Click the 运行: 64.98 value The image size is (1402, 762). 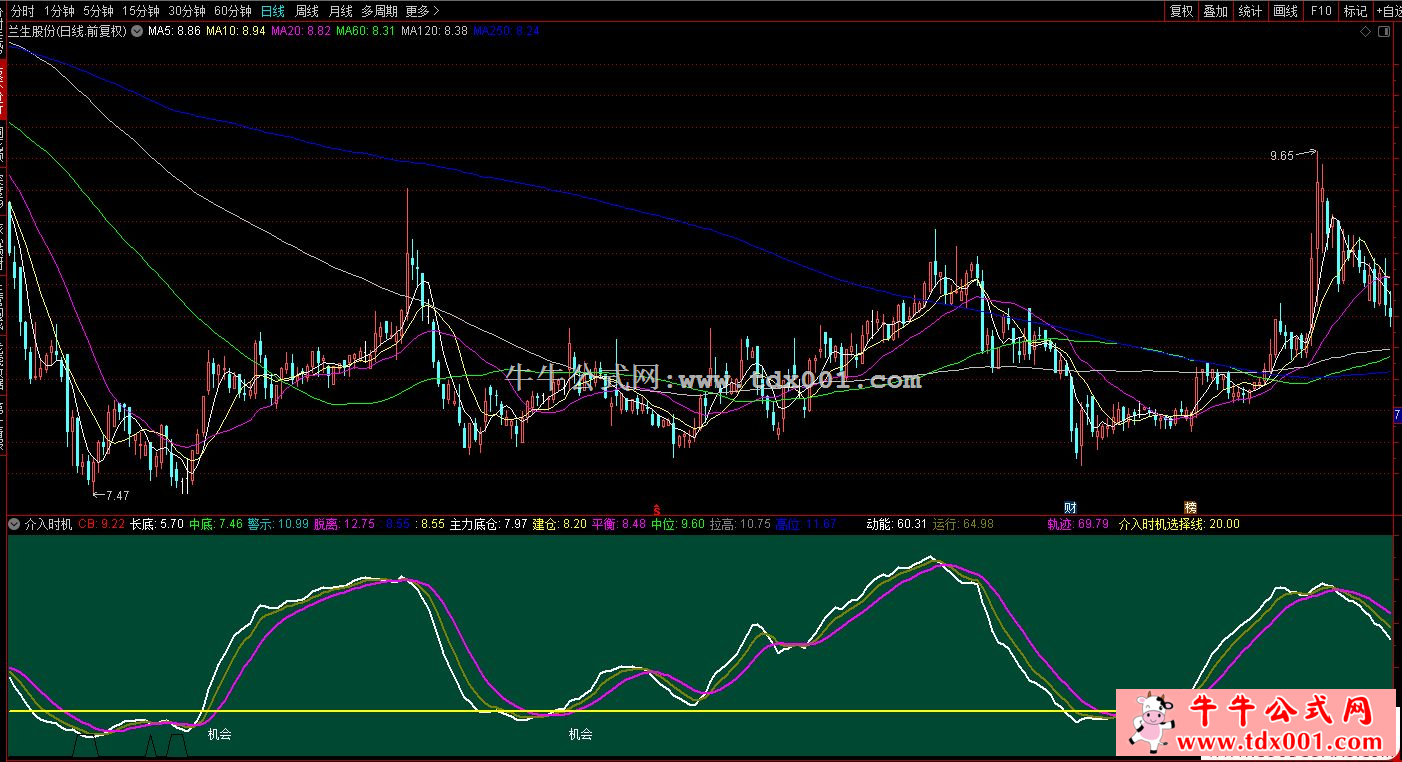click(x=964, y=524)
